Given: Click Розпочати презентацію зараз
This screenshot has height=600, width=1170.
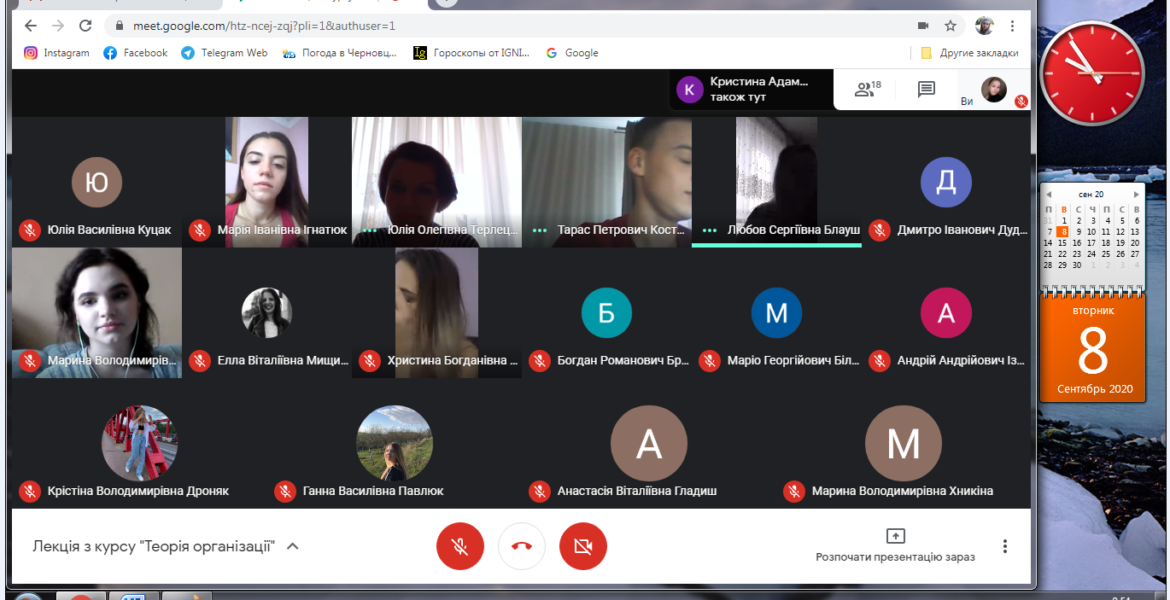Looking at the screenshot, I should click(895, 546).
